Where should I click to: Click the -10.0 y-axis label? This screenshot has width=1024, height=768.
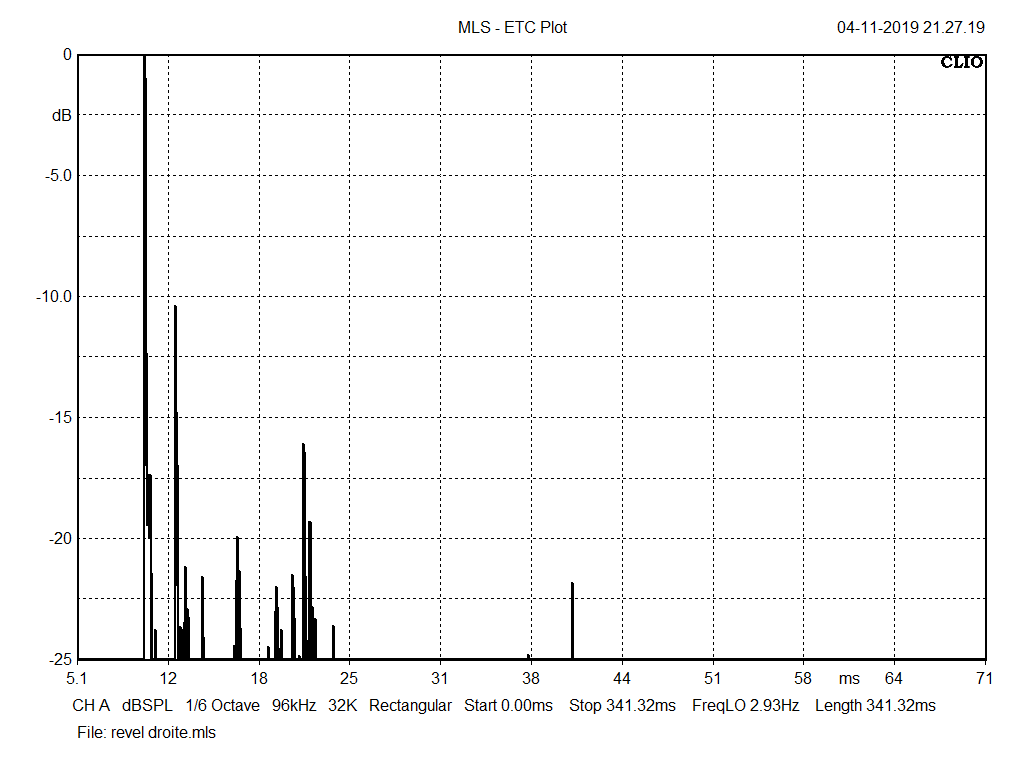click(x=54, y=296)
